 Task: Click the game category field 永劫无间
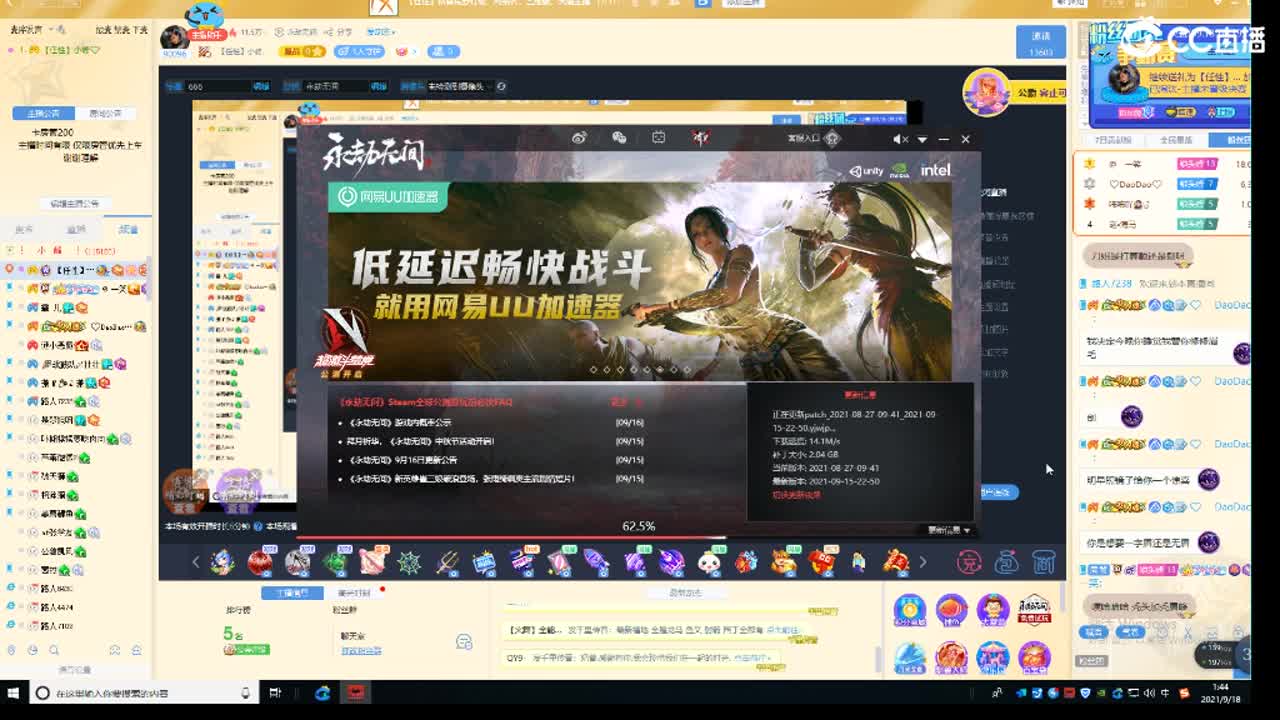coord(343,86)
